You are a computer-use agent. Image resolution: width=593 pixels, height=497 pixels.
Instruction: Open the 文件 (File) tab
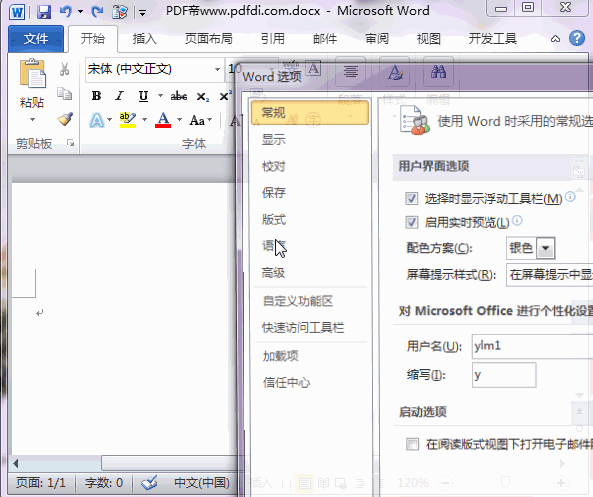36,39
